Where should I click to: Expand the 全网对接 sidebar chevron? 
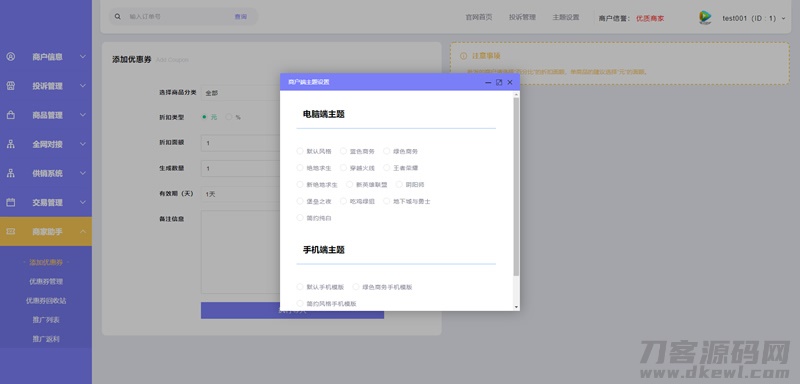pos(83,144)
